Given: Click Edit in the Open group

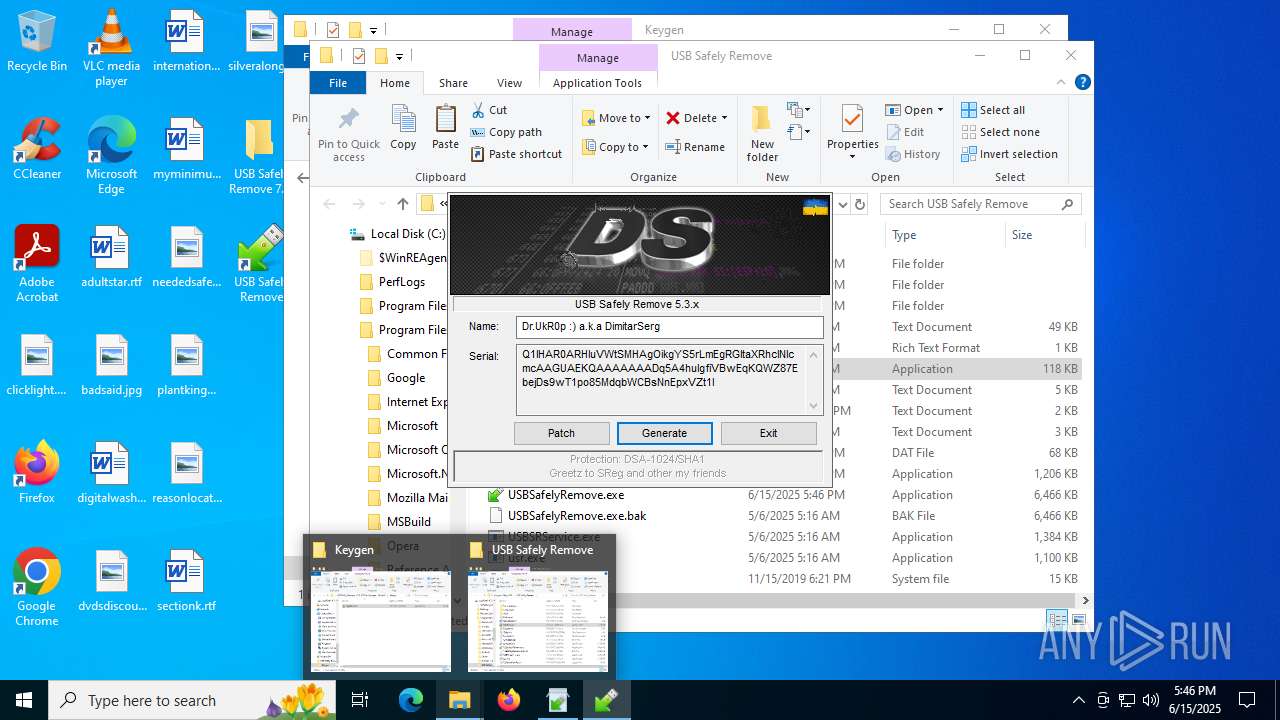Looking at the screenshot, I should click(906, 132).
